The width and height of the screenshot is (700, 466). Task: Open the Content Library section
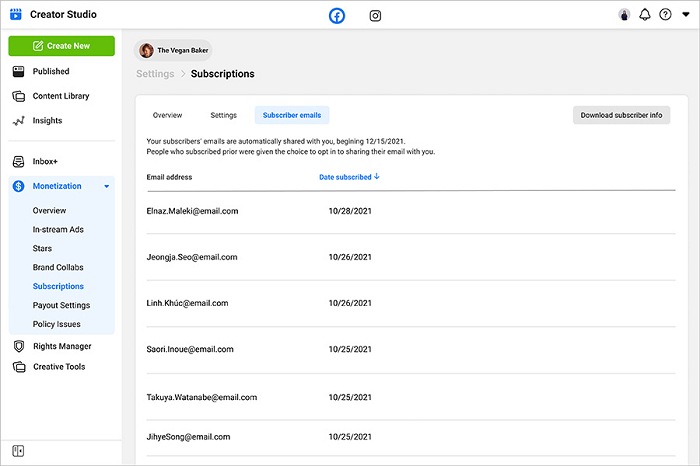(x=60, y=96)
